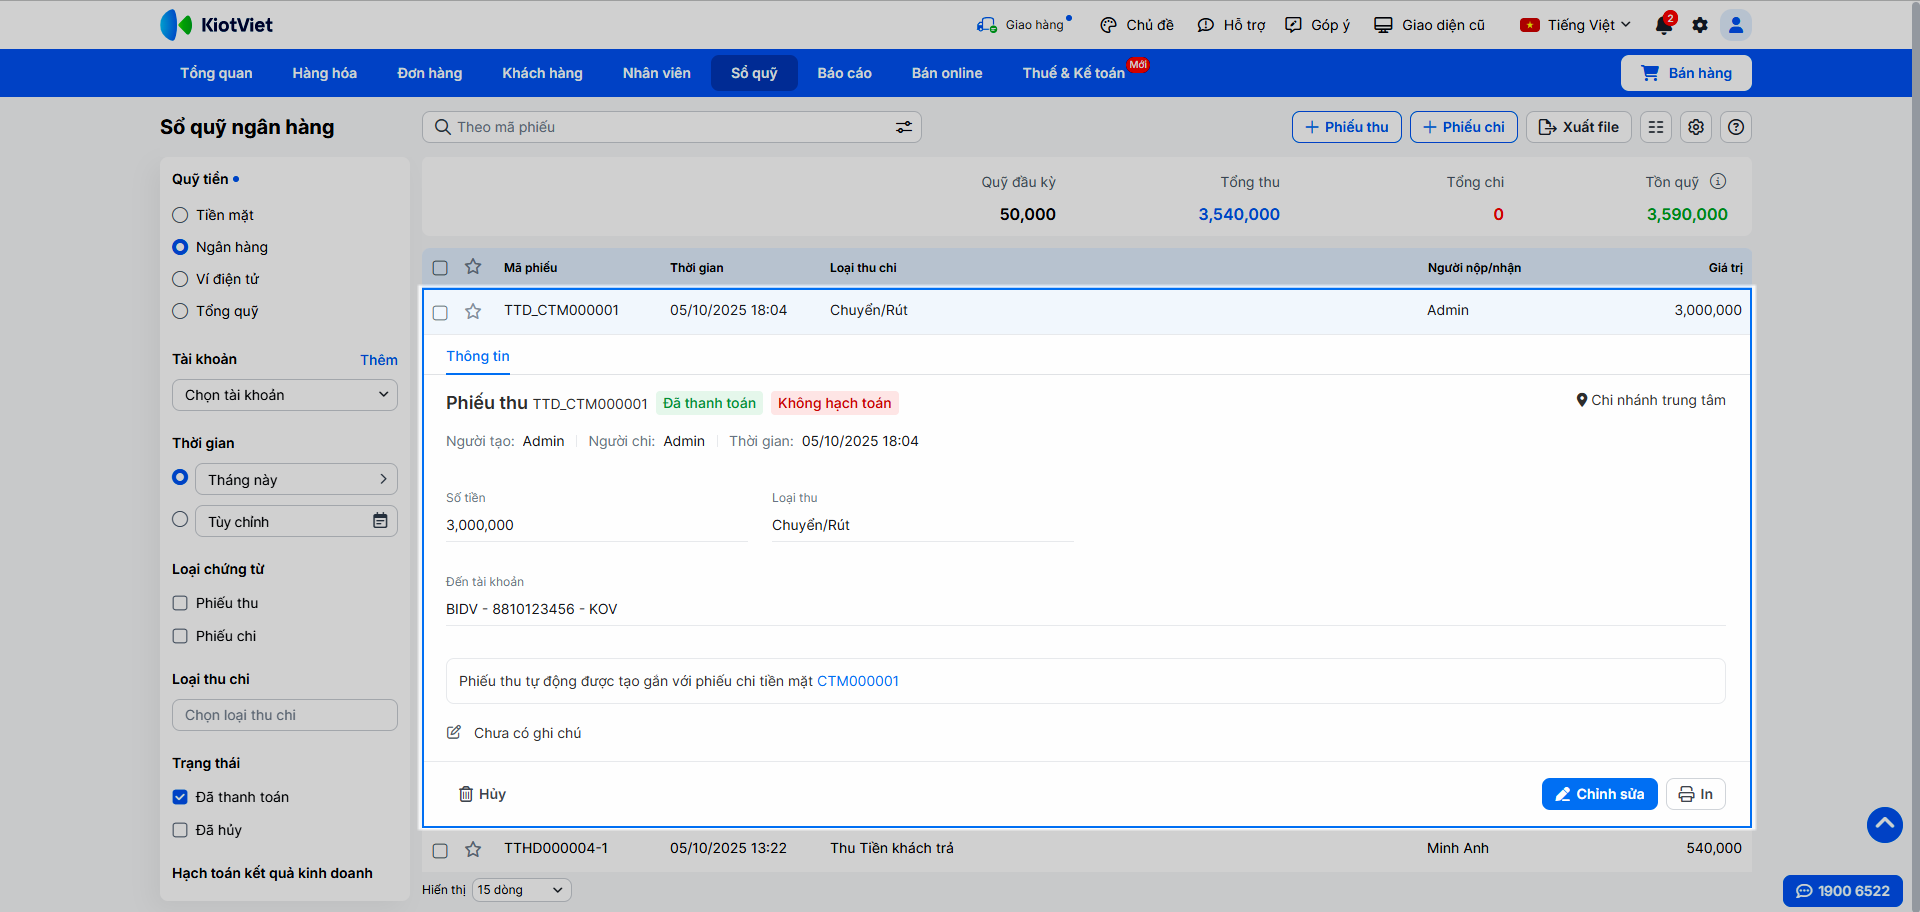
Task: Click Bán hàng button
Action: 1686,73
